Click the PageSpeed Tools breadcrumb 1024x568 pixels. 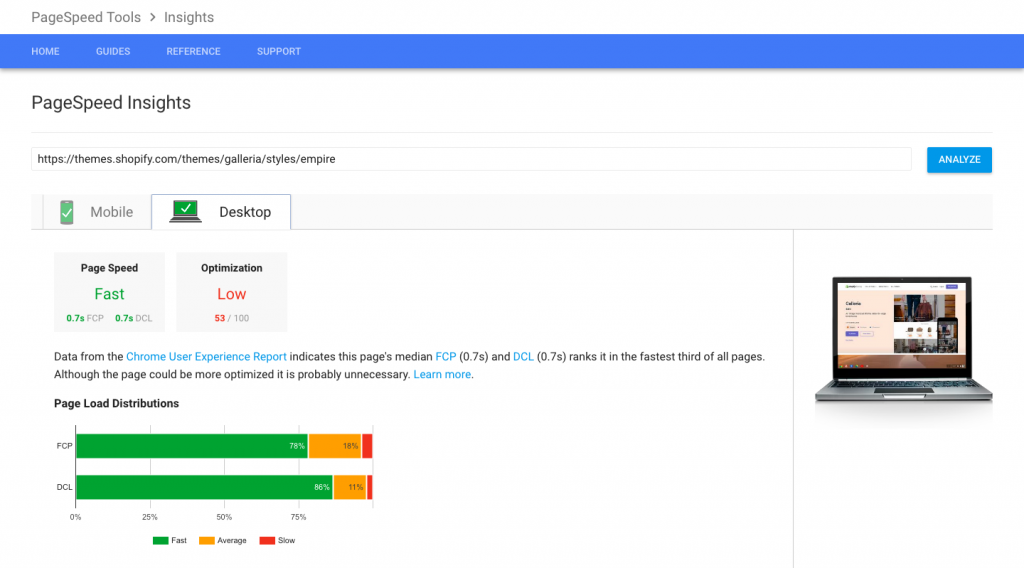[85, 17]
